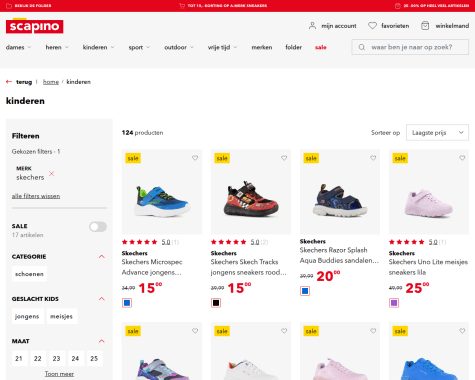
Task: Expand the outdoor menu
Action: click(x=179, y=47)
